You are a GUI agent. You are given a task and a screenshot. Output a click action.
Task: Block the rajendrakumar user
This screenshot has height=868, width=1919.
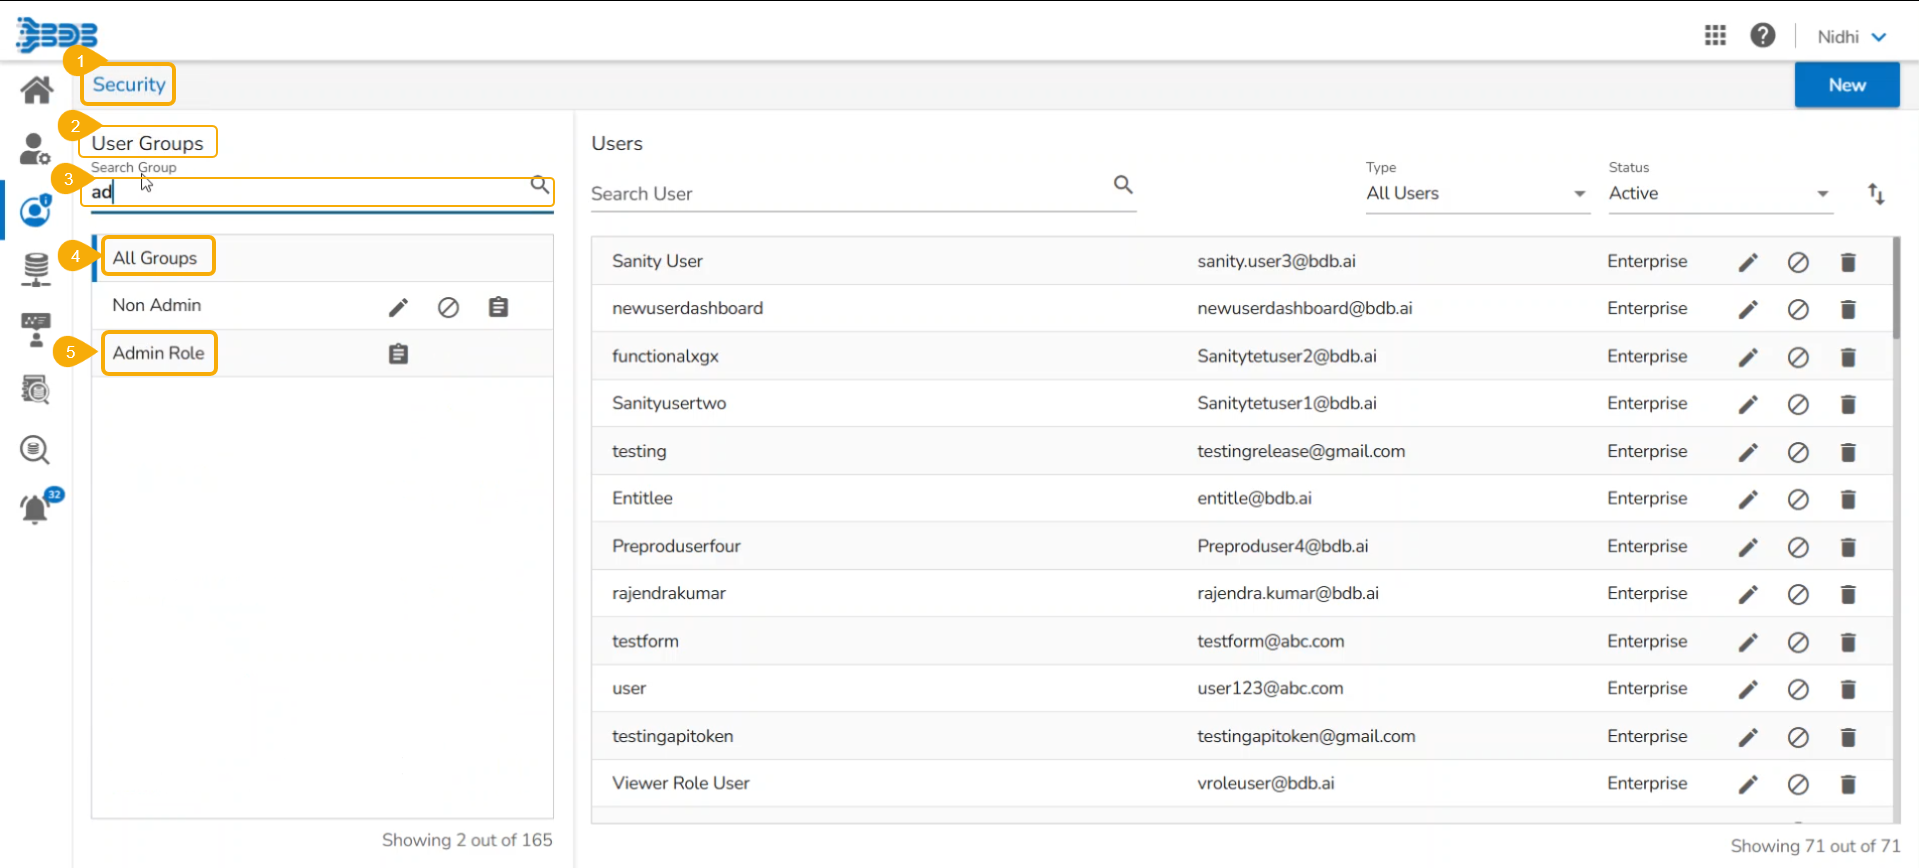(1797, 594)
